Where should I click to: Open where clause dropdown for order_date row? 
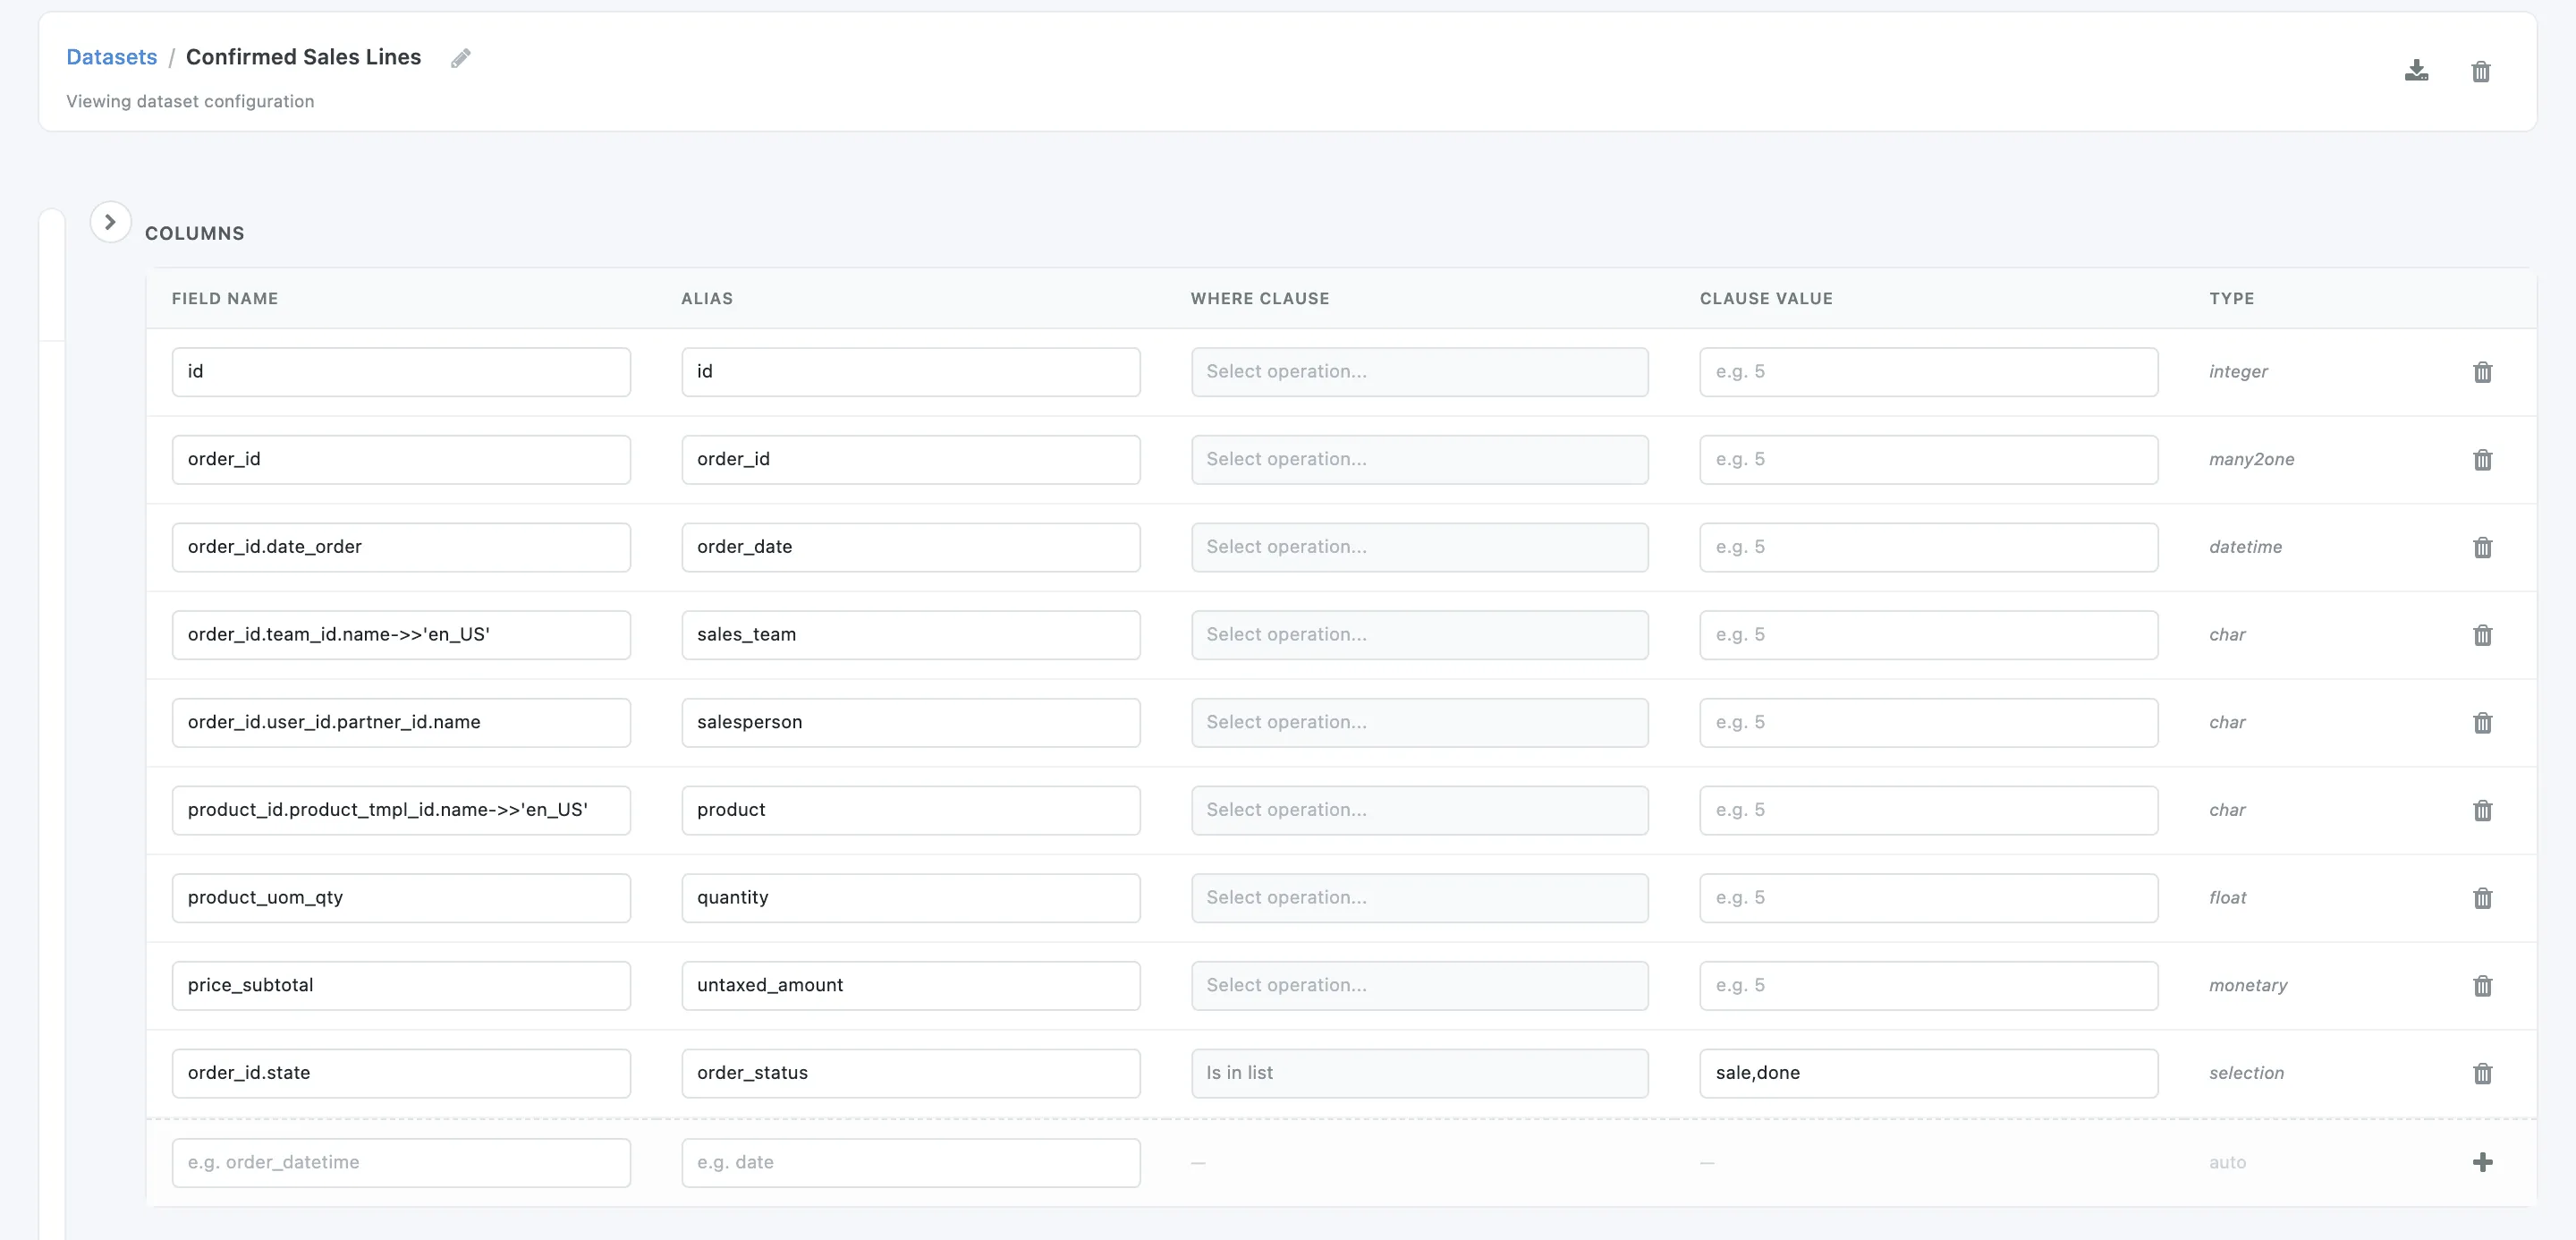click(x=1419, y=547)
